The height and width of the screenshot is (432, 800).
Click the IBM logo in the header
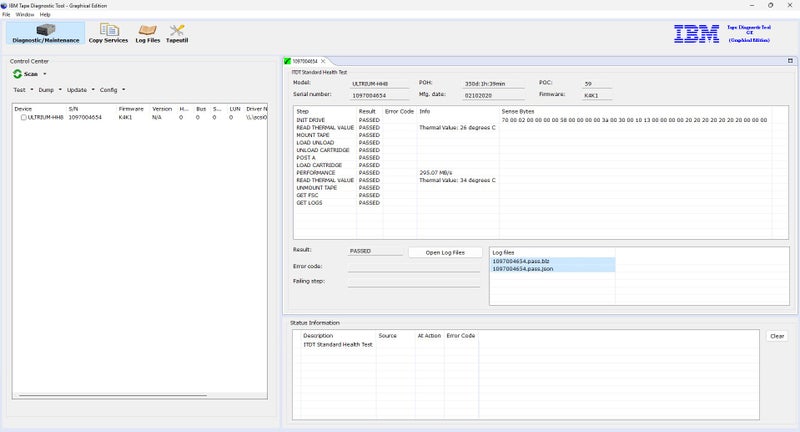coord(695,34)
